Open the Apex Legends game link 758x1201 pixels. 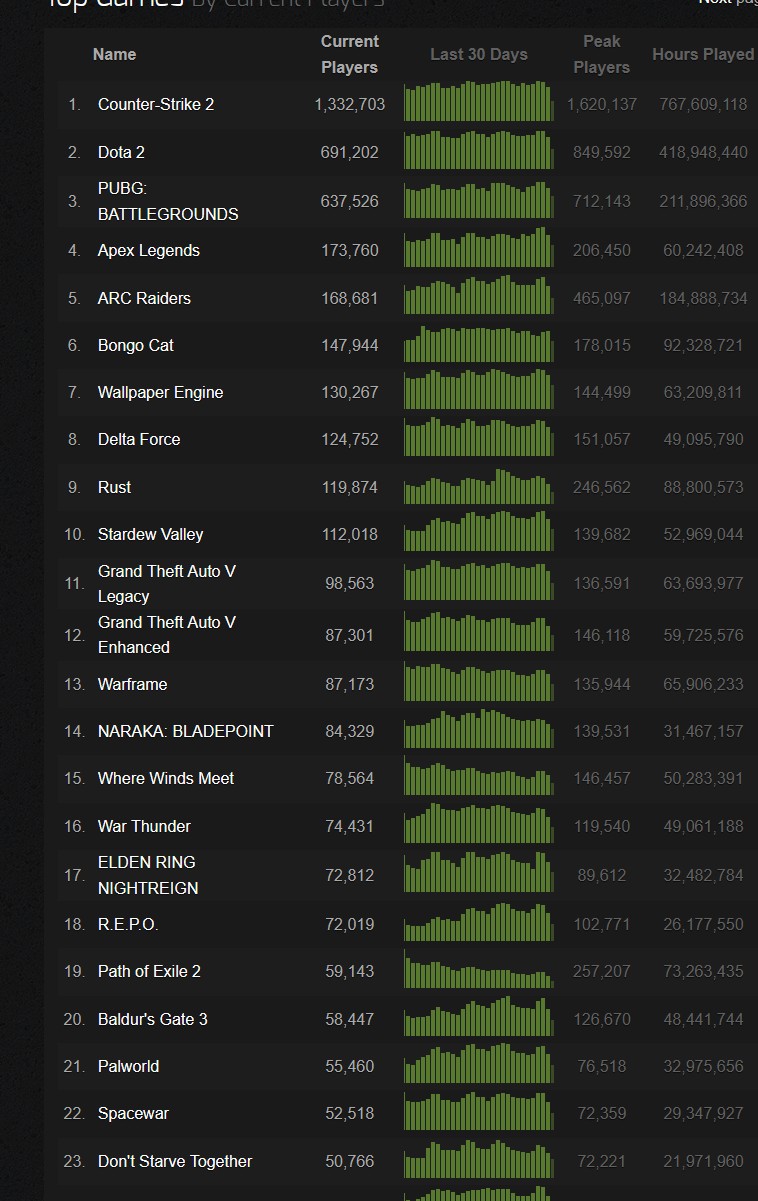pyautogui.click(x=149, y=250)
